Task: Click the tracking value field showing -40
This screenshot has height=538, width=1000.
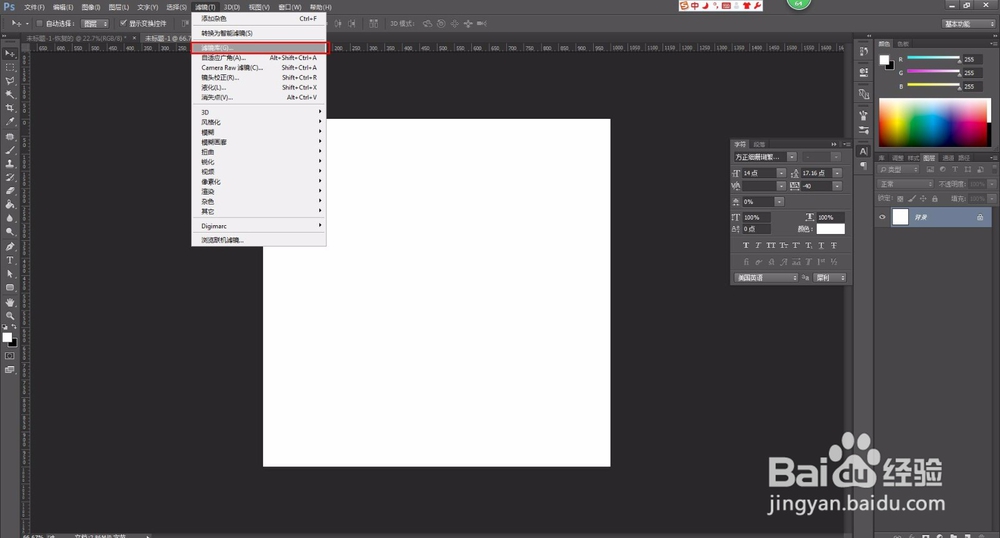Action: [x=816, y=186]
